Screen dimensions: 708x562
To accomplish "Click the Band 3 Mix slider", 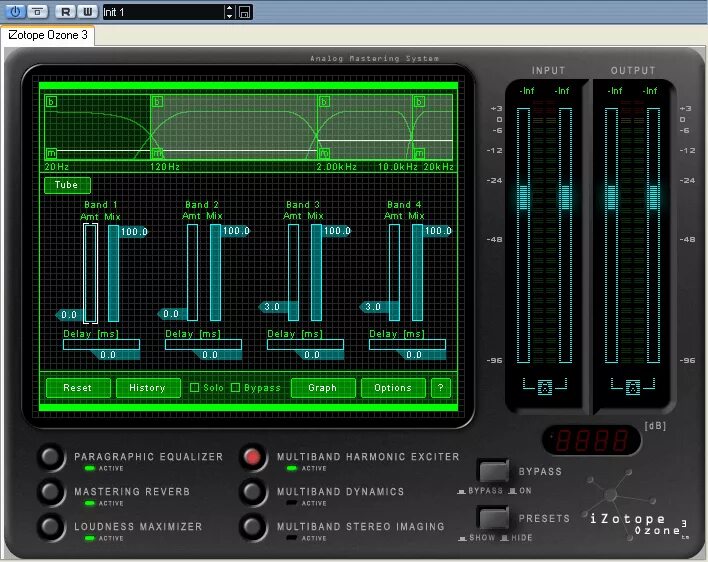I will pyautogui.click(x=317, y=273).
